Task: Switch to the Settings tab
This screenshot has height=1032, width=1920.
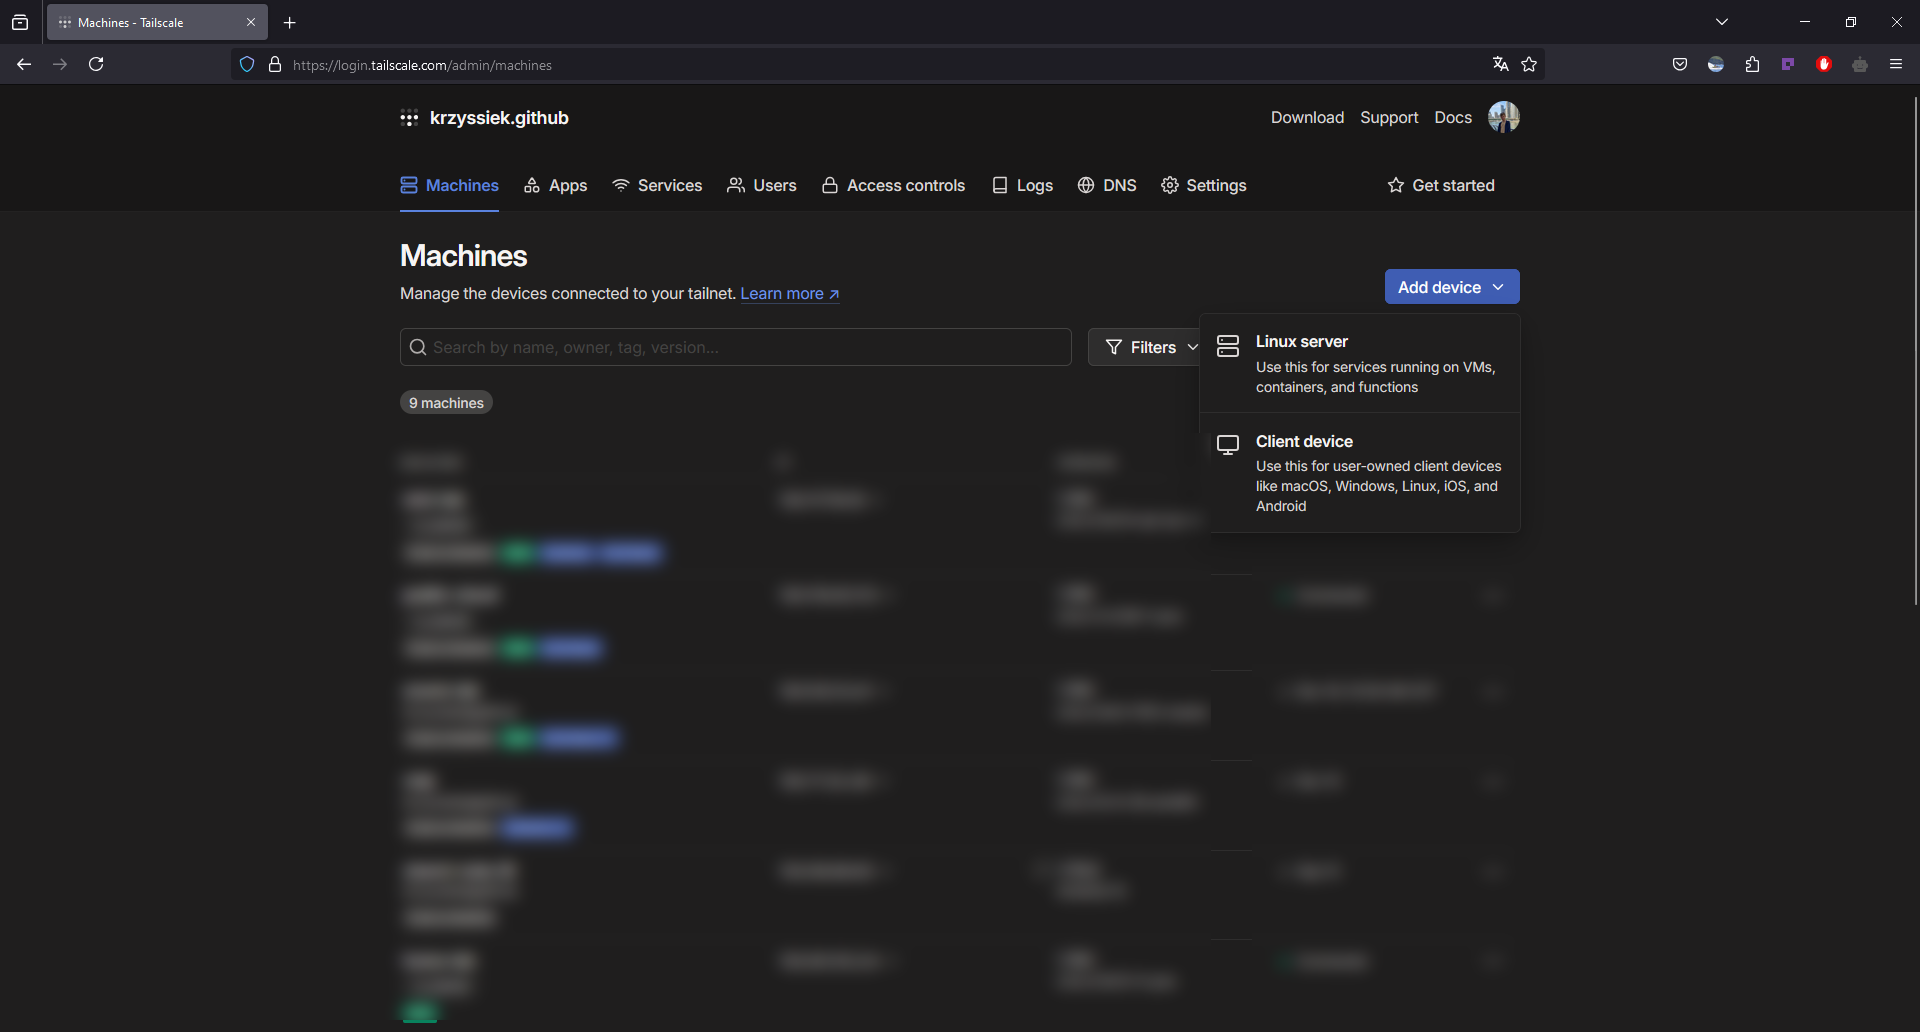Action: point(1204,185)
